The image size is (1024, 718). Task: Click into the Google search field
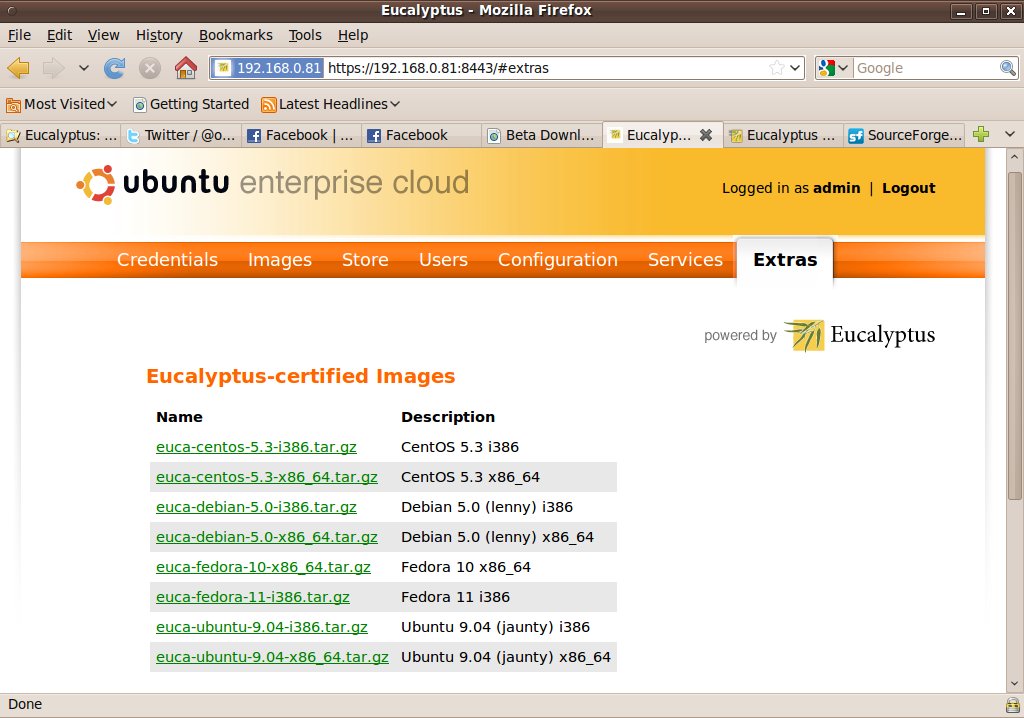point(925,68)
